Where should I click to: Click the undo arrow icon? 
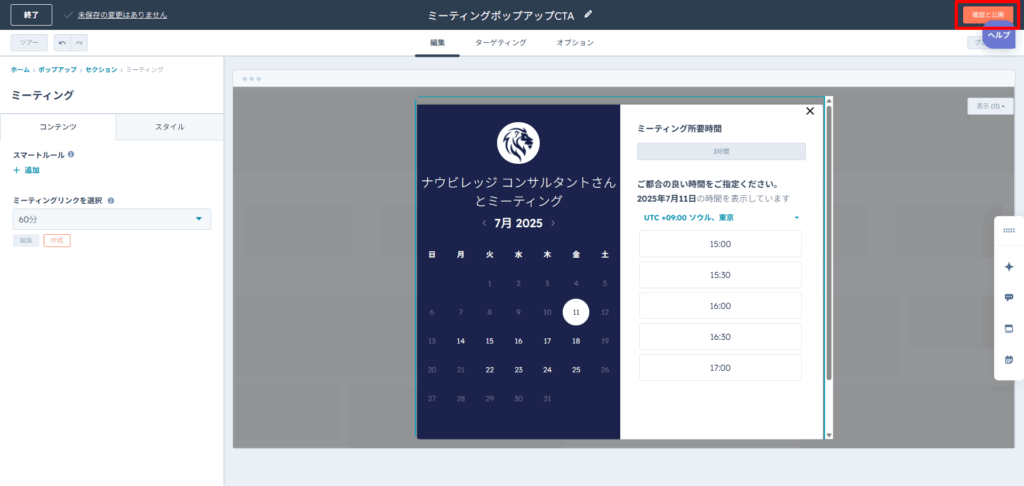(x=62, y=42)
